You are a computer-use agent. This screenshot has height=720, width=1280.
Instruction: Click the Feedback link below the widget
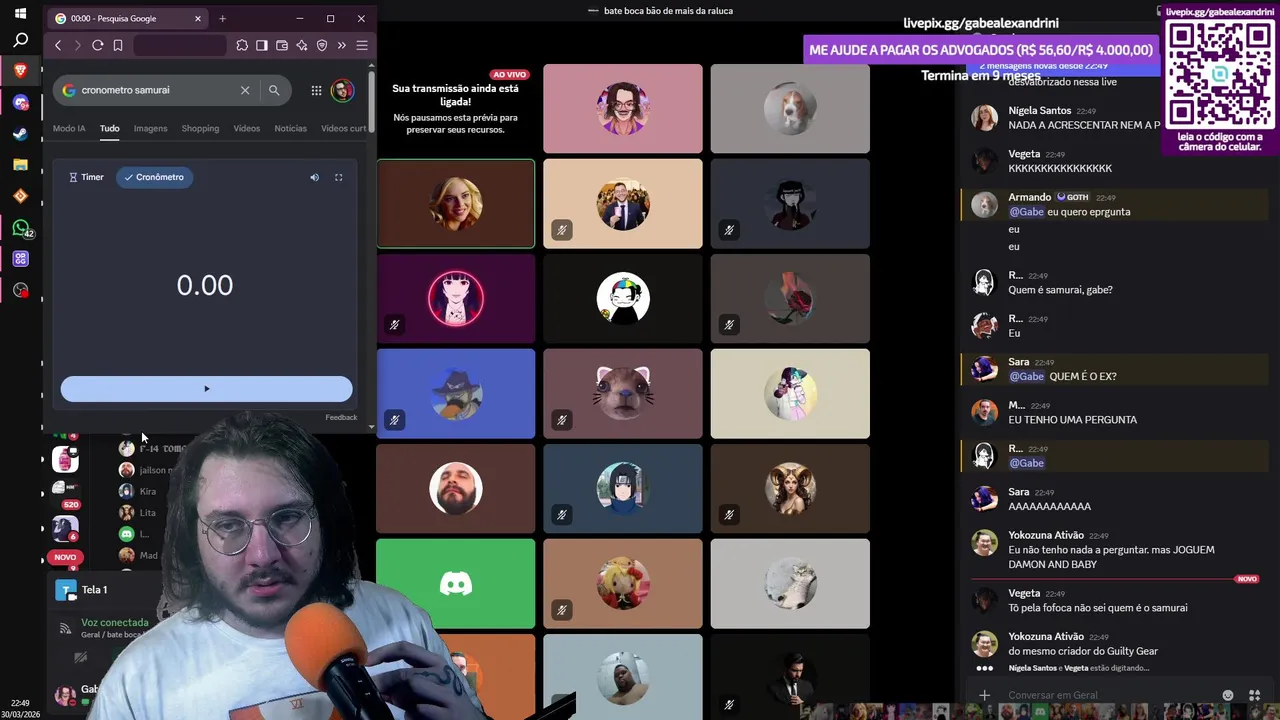[341, 417]
